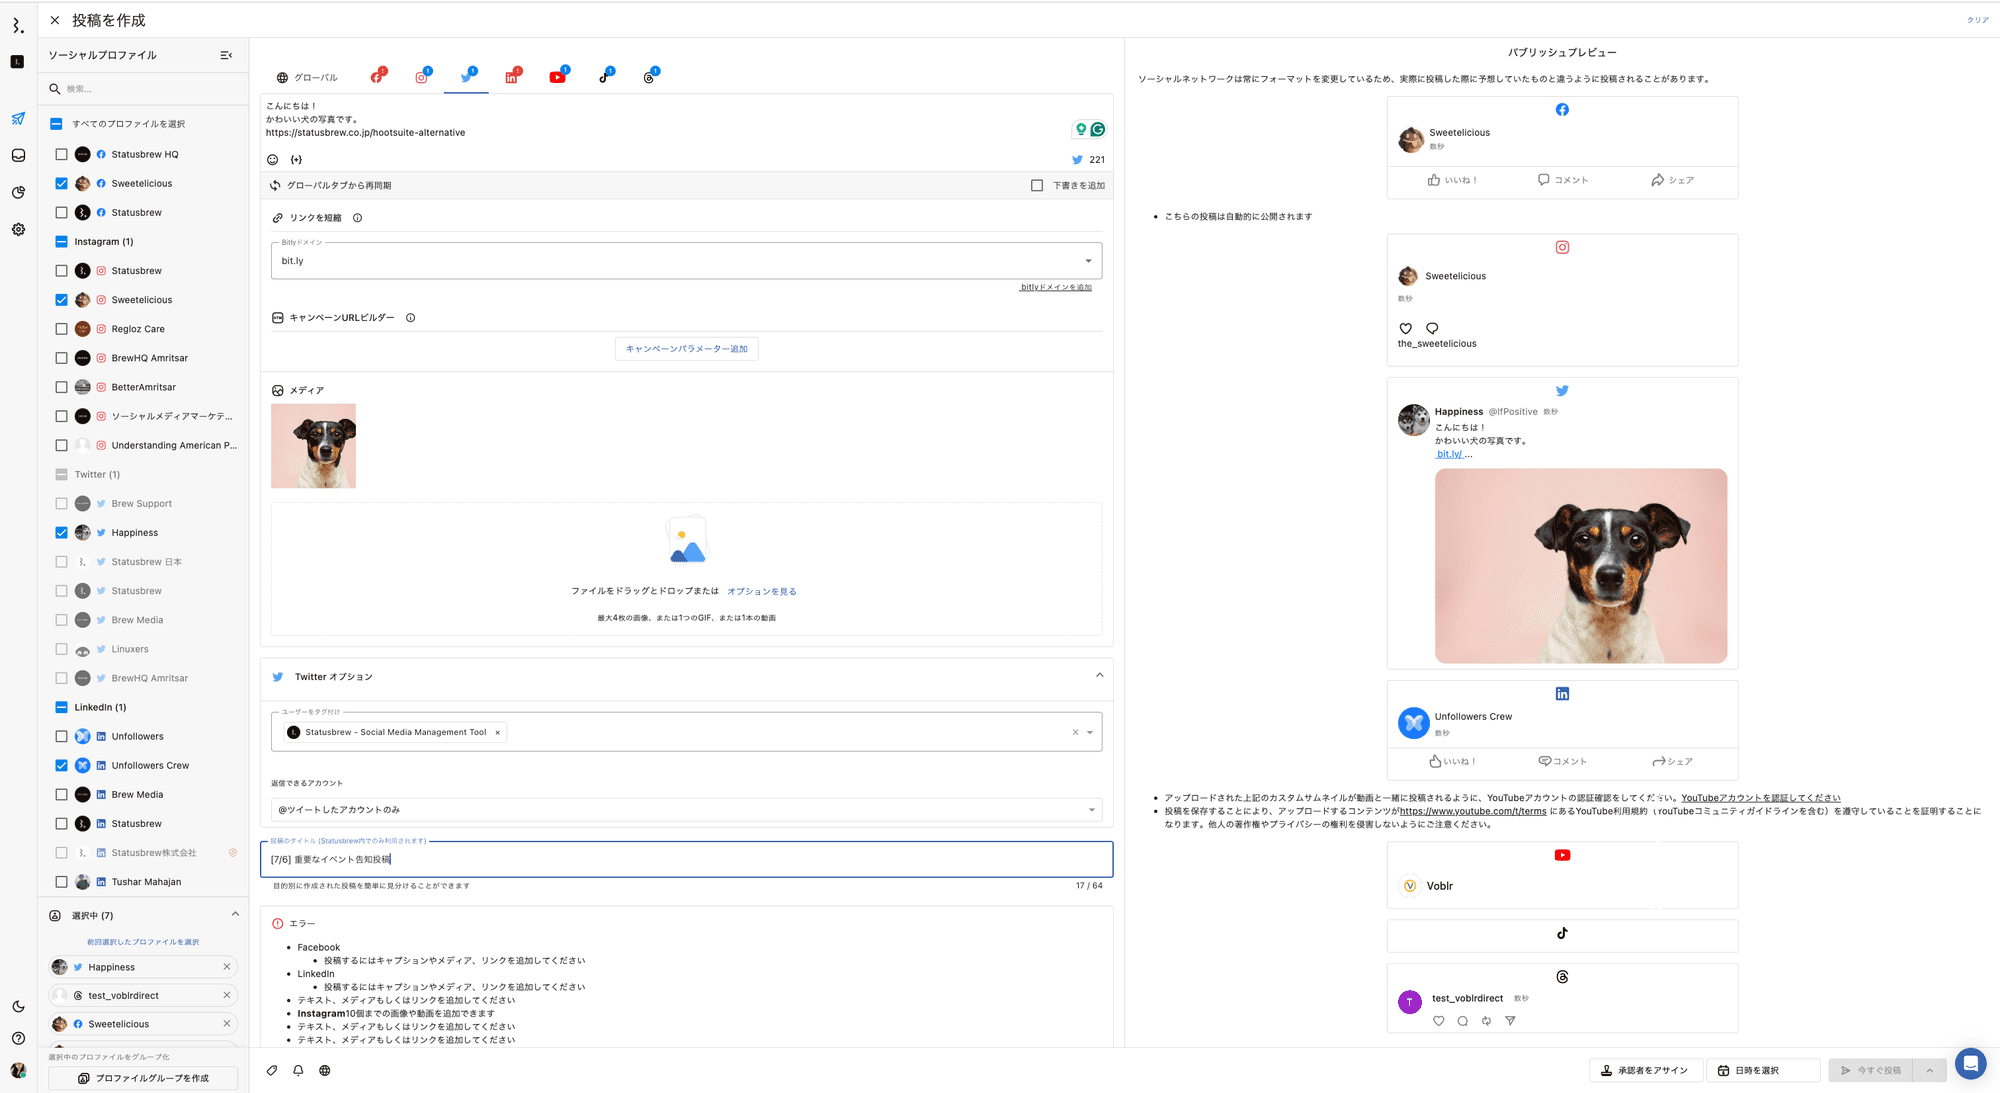This screenshot has width=2000, height=1093.
Task: Click キャンペーンパラメーター追加 button
Action: pyautogui.click(x=686, y=349)
